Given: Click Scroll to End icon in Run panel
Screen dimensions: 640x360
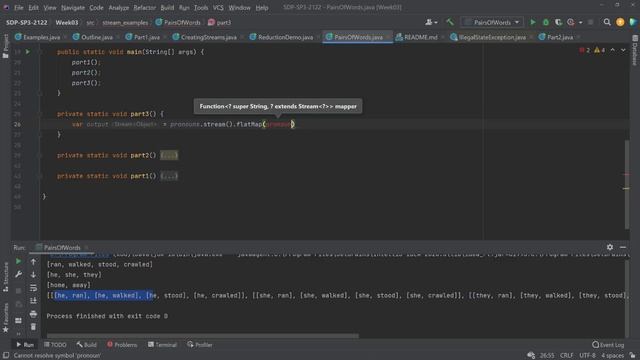Looking at the screenshot, I should (33, 301).
